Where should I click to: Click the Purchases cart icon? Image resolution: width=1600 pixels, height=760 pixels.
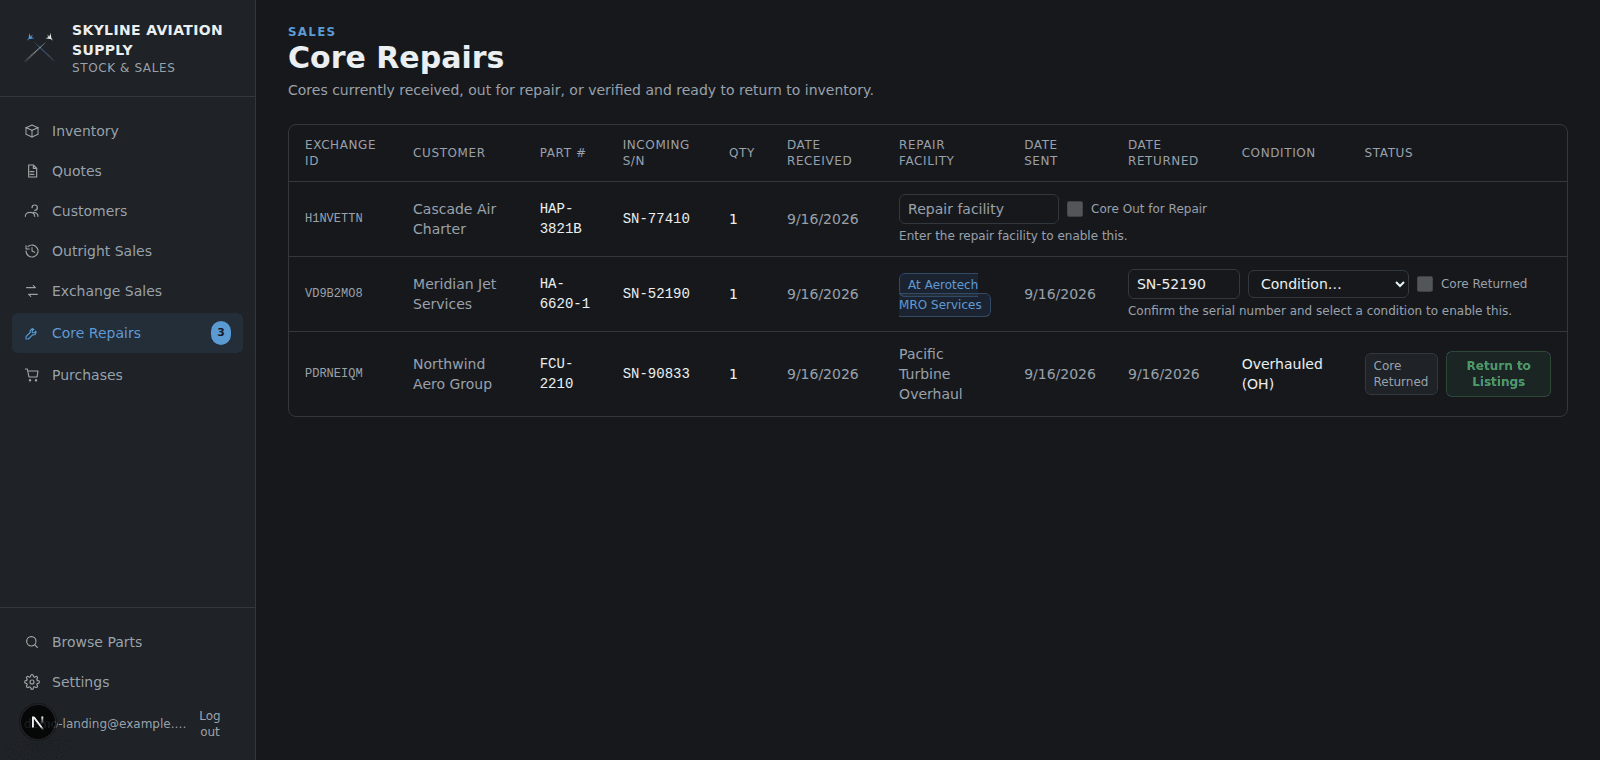[32, 375]
